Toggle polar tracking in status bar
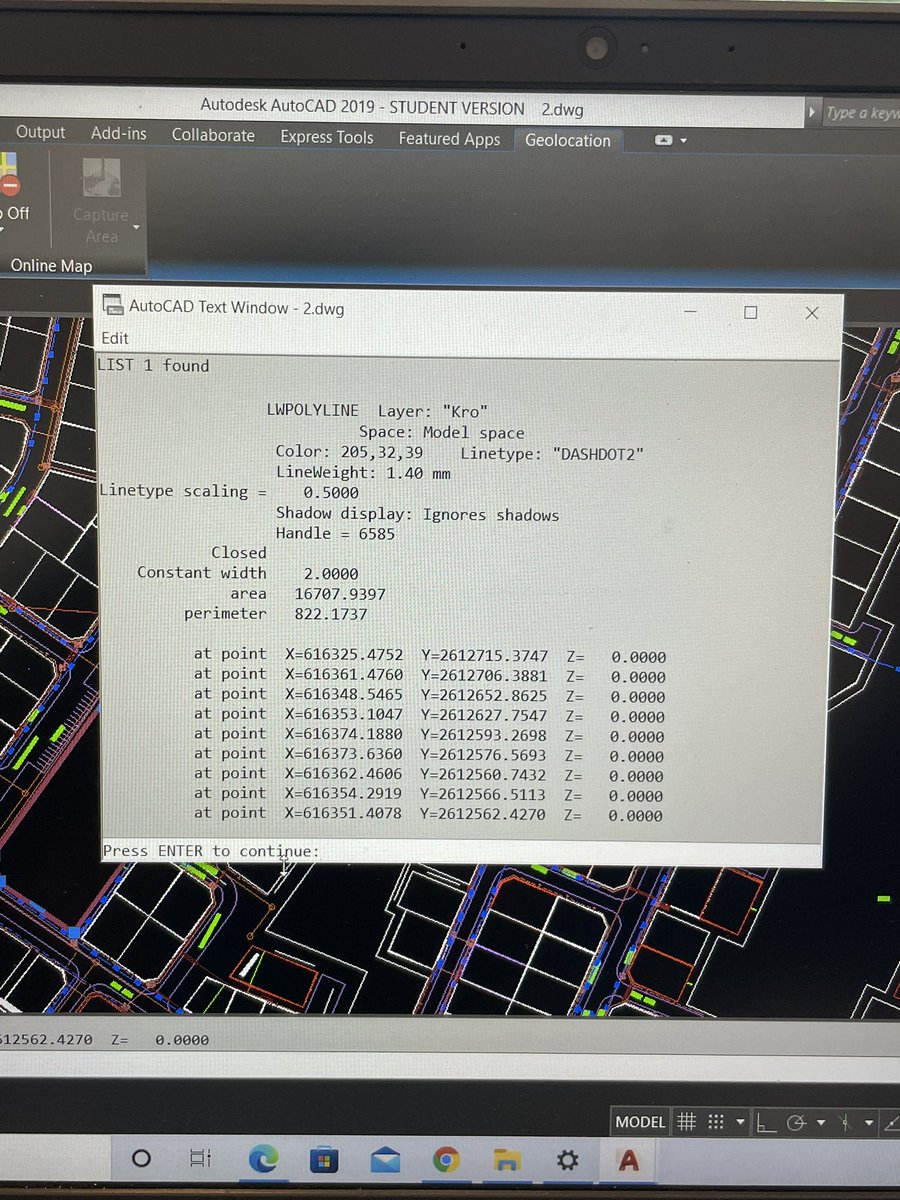900x1200 pixels. pyautogui.click(x=796, y=1123)
